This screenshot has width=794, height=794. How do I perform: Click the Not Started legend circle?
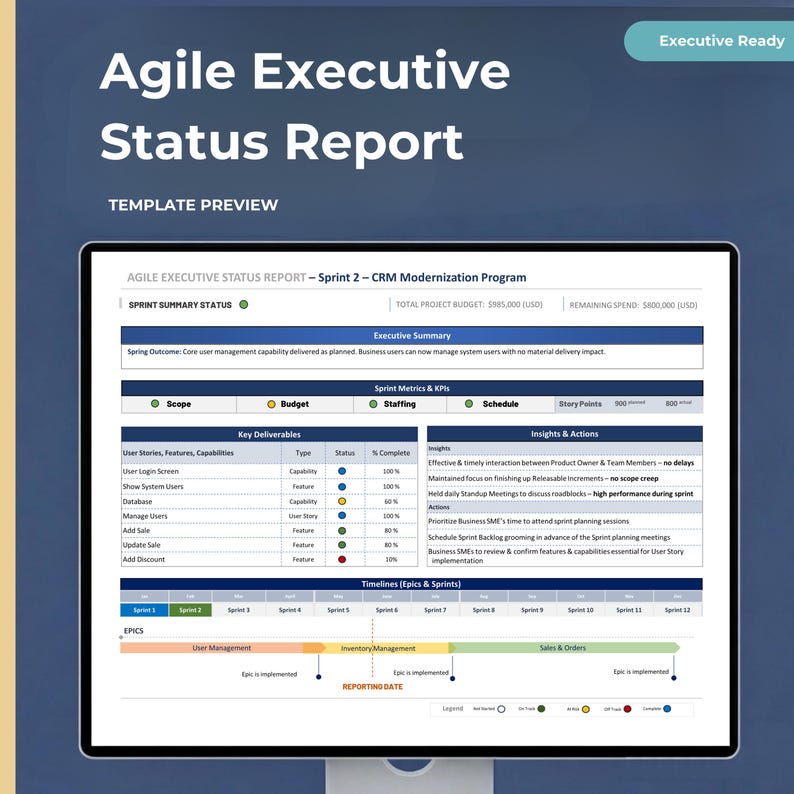click(501, 709)
